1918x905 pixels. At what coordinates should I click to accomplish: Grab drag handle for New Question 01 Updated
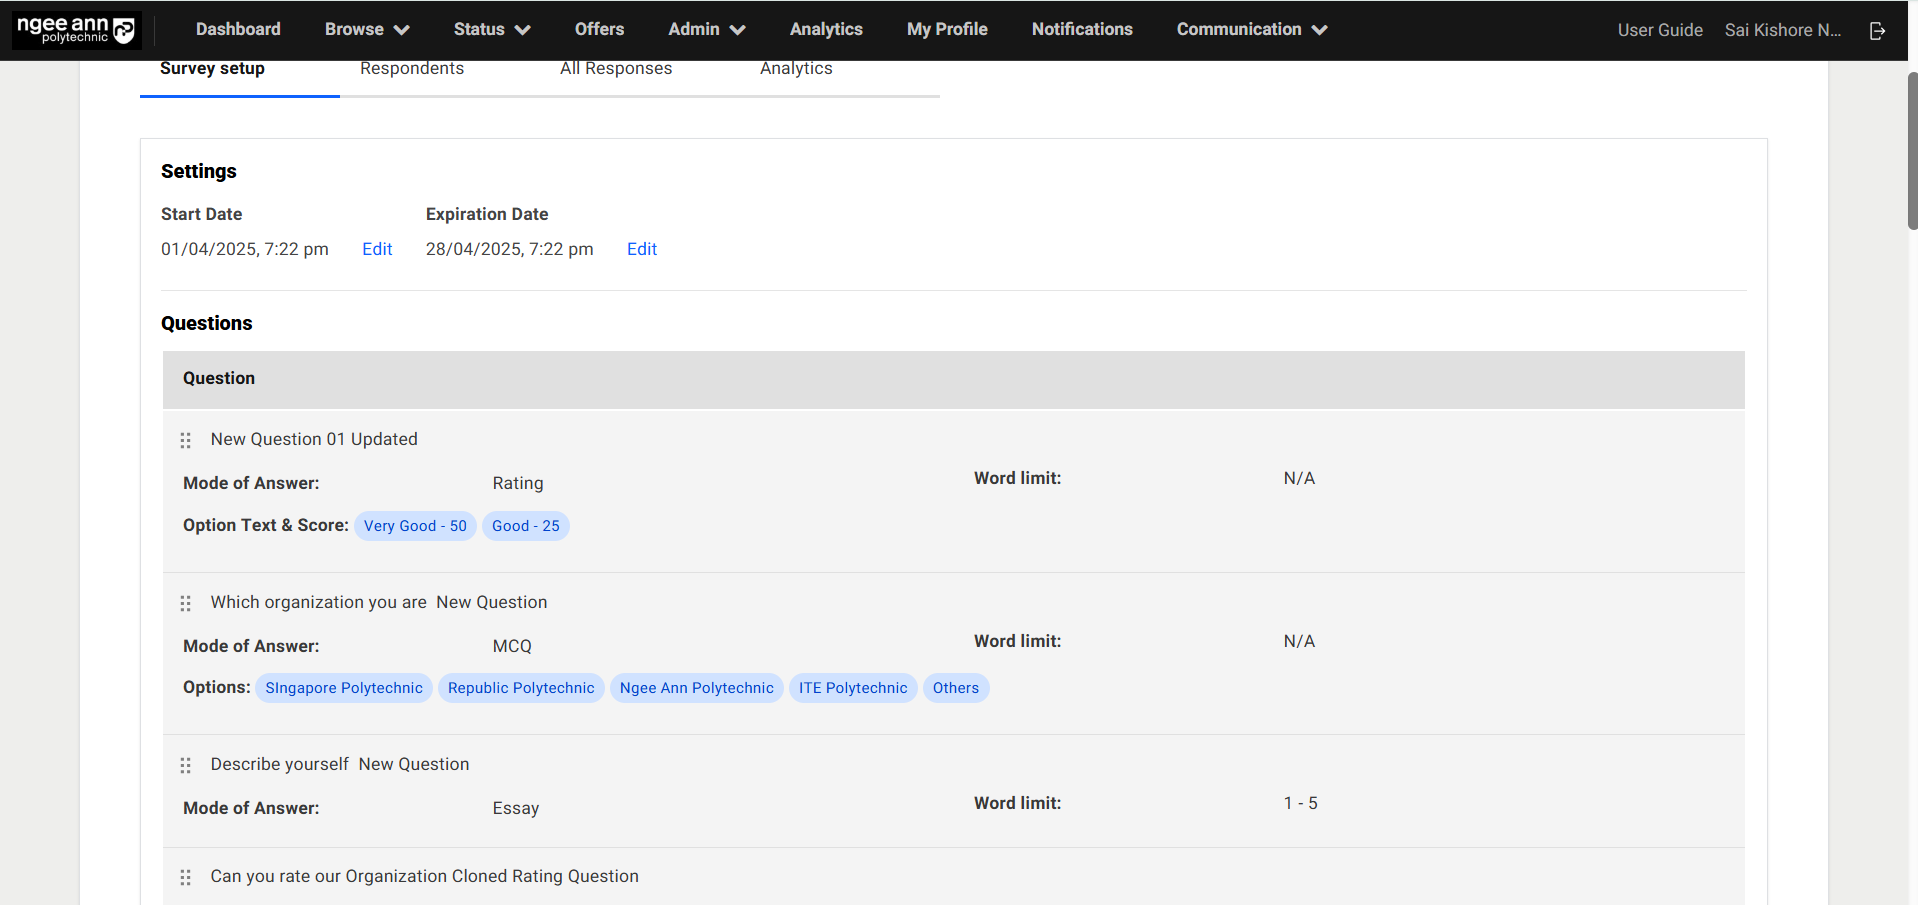coord(185,441)
